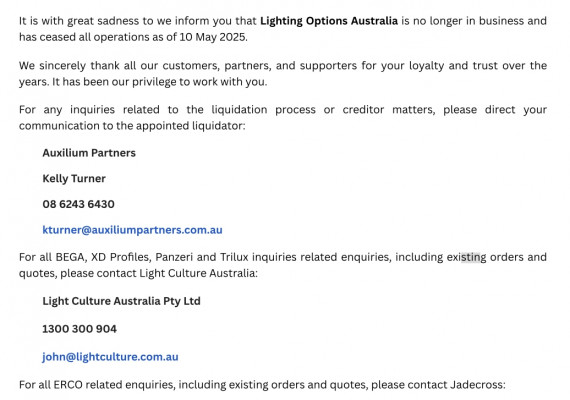This screenshot has height=400, width=570.
Task: Open the john@lightculture.com.au email link
Action: [110, 357]
